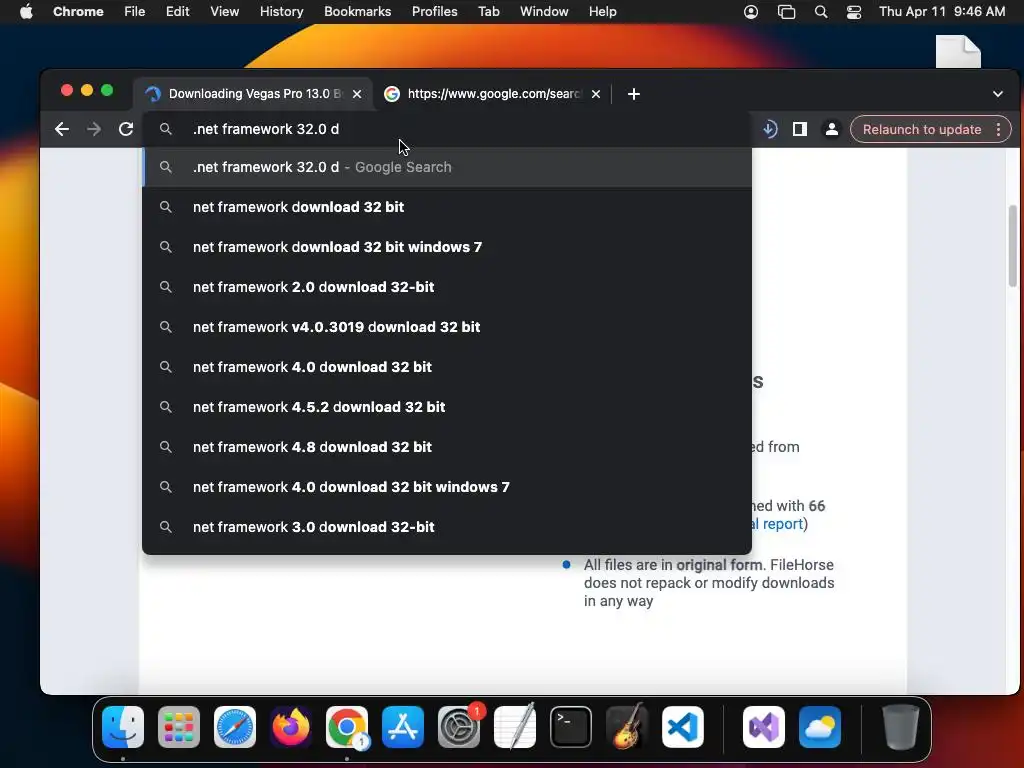Open Control Center in menu bar
The height and width of the screenshot is (768, 1024).
click(x=854, y=12)
